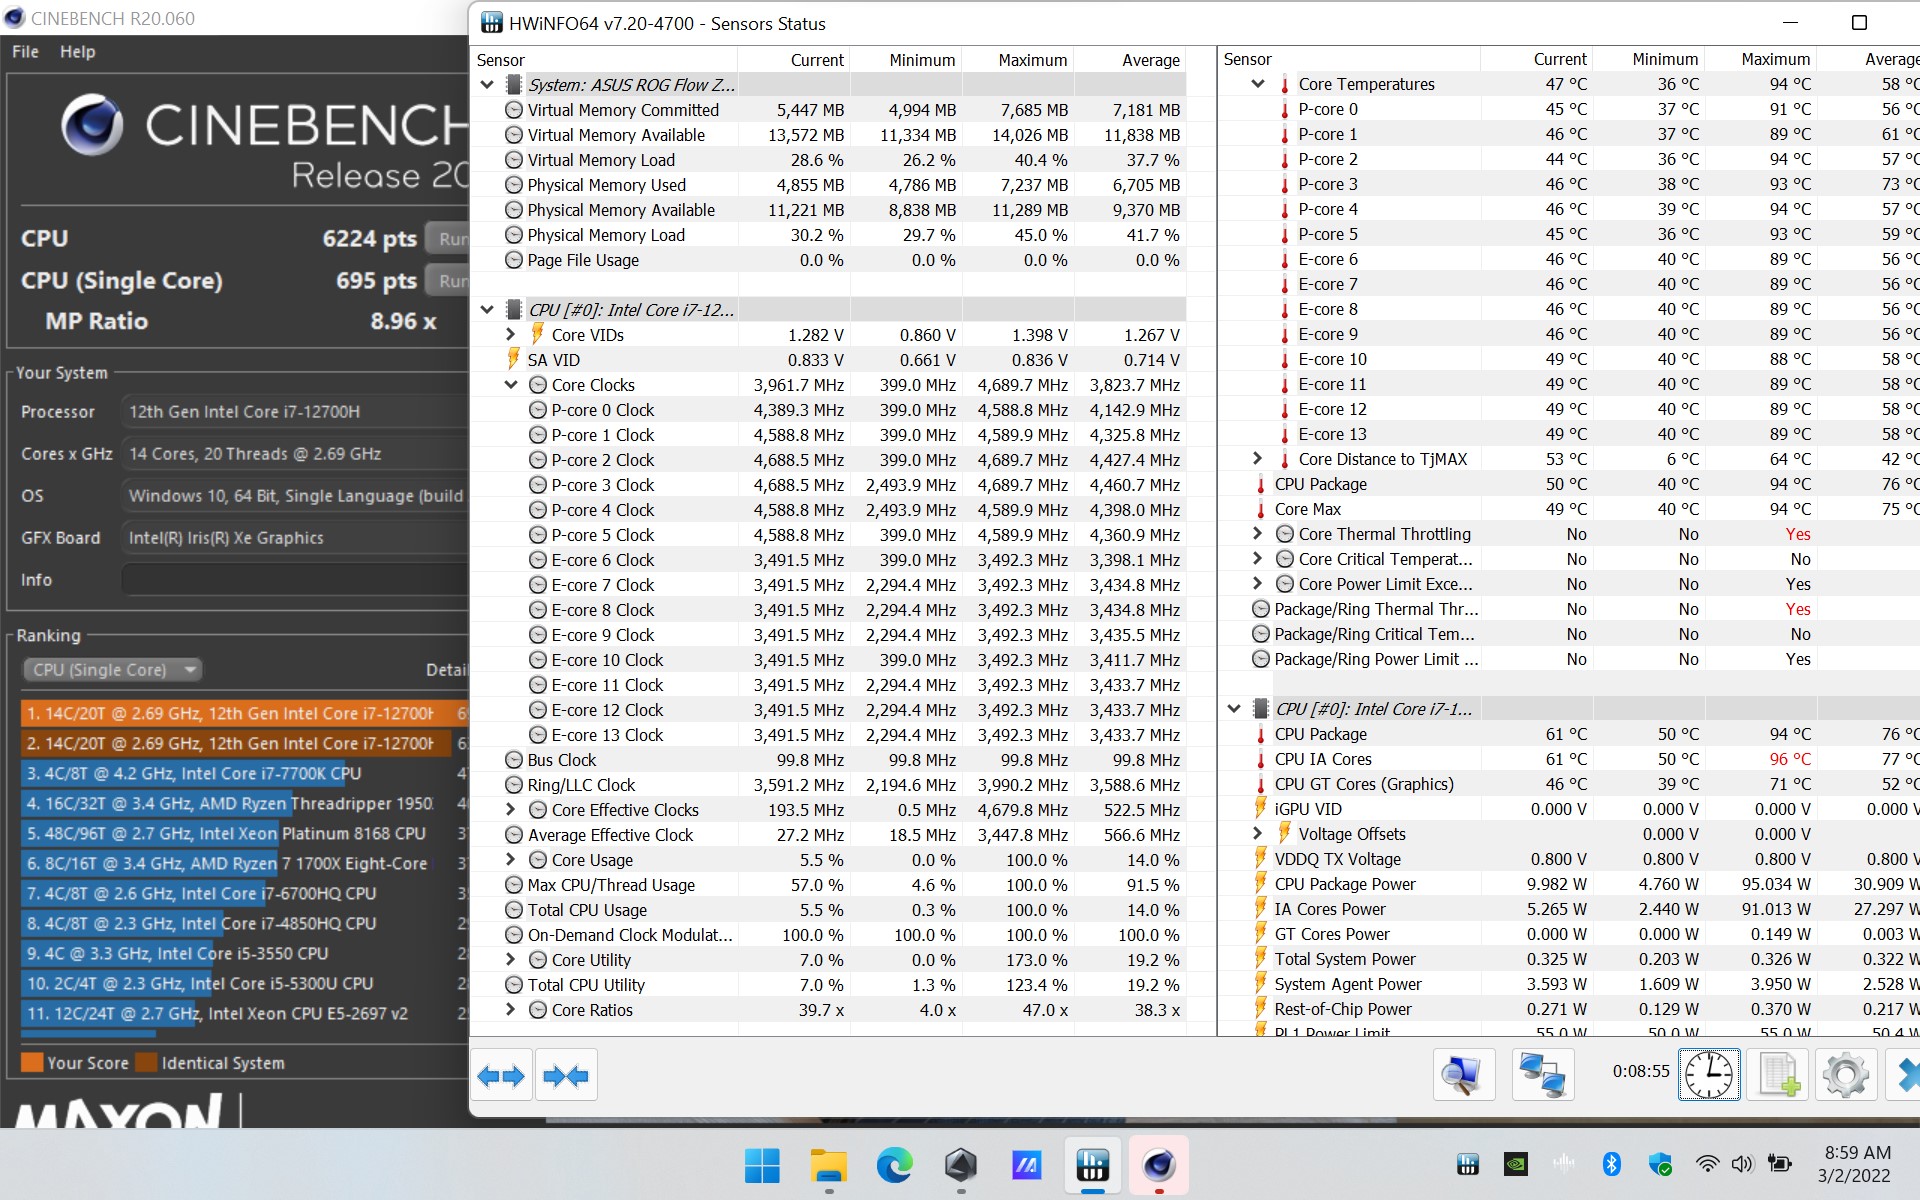This screenshot has width=1920, height=1200.
Task: Open the Windows Start menu
Action: pos(762,1165)
